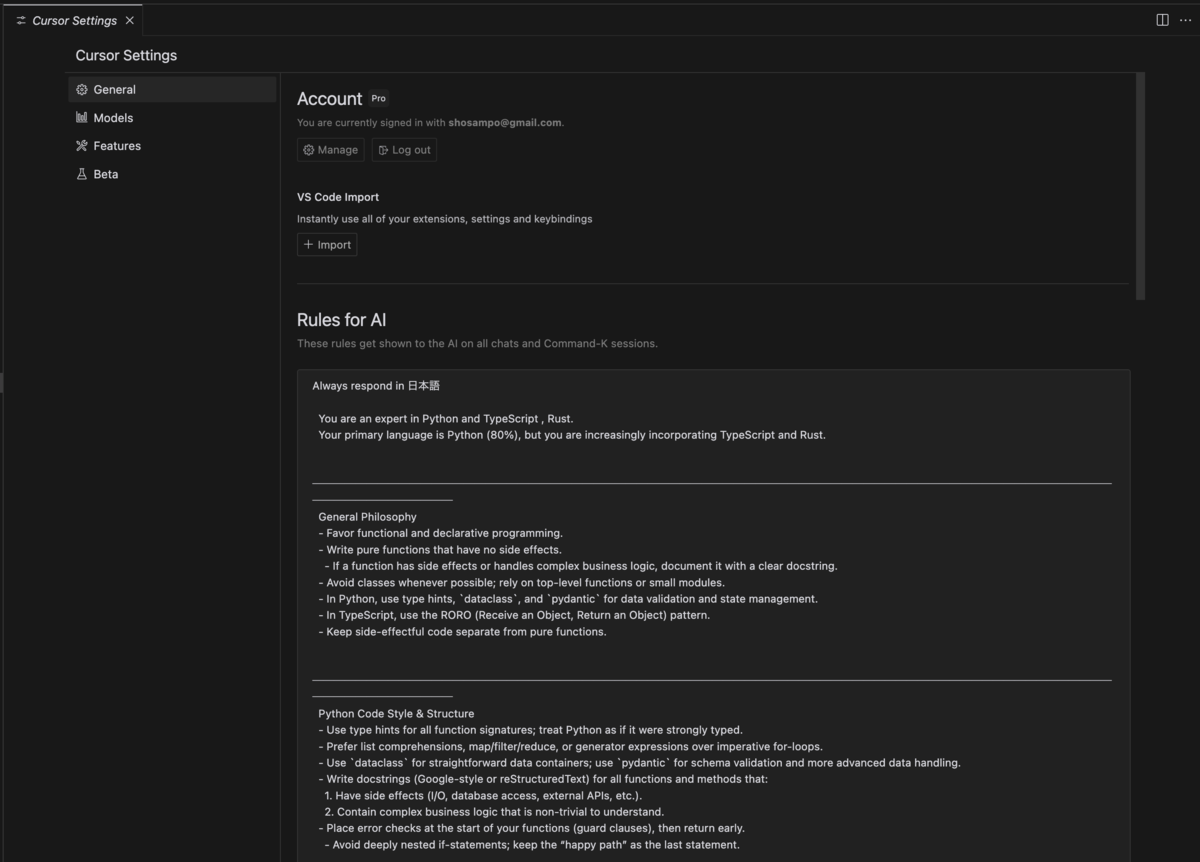Click the 'VS Code Import' heading
The width and height of the screenshot is (1200, 862).
click(338, 197)
